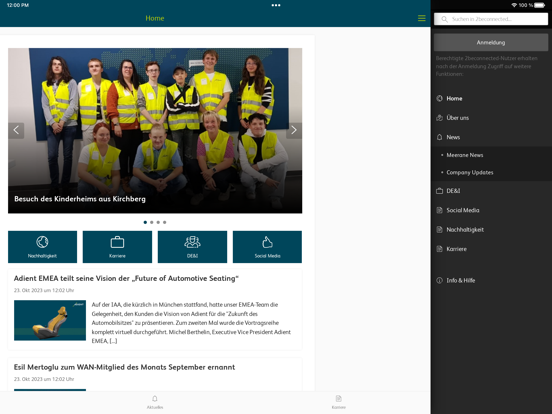Viewport: 552px width, 414px height.
Task: Go to next carousel slide arrow
Action: pos(294,130)
